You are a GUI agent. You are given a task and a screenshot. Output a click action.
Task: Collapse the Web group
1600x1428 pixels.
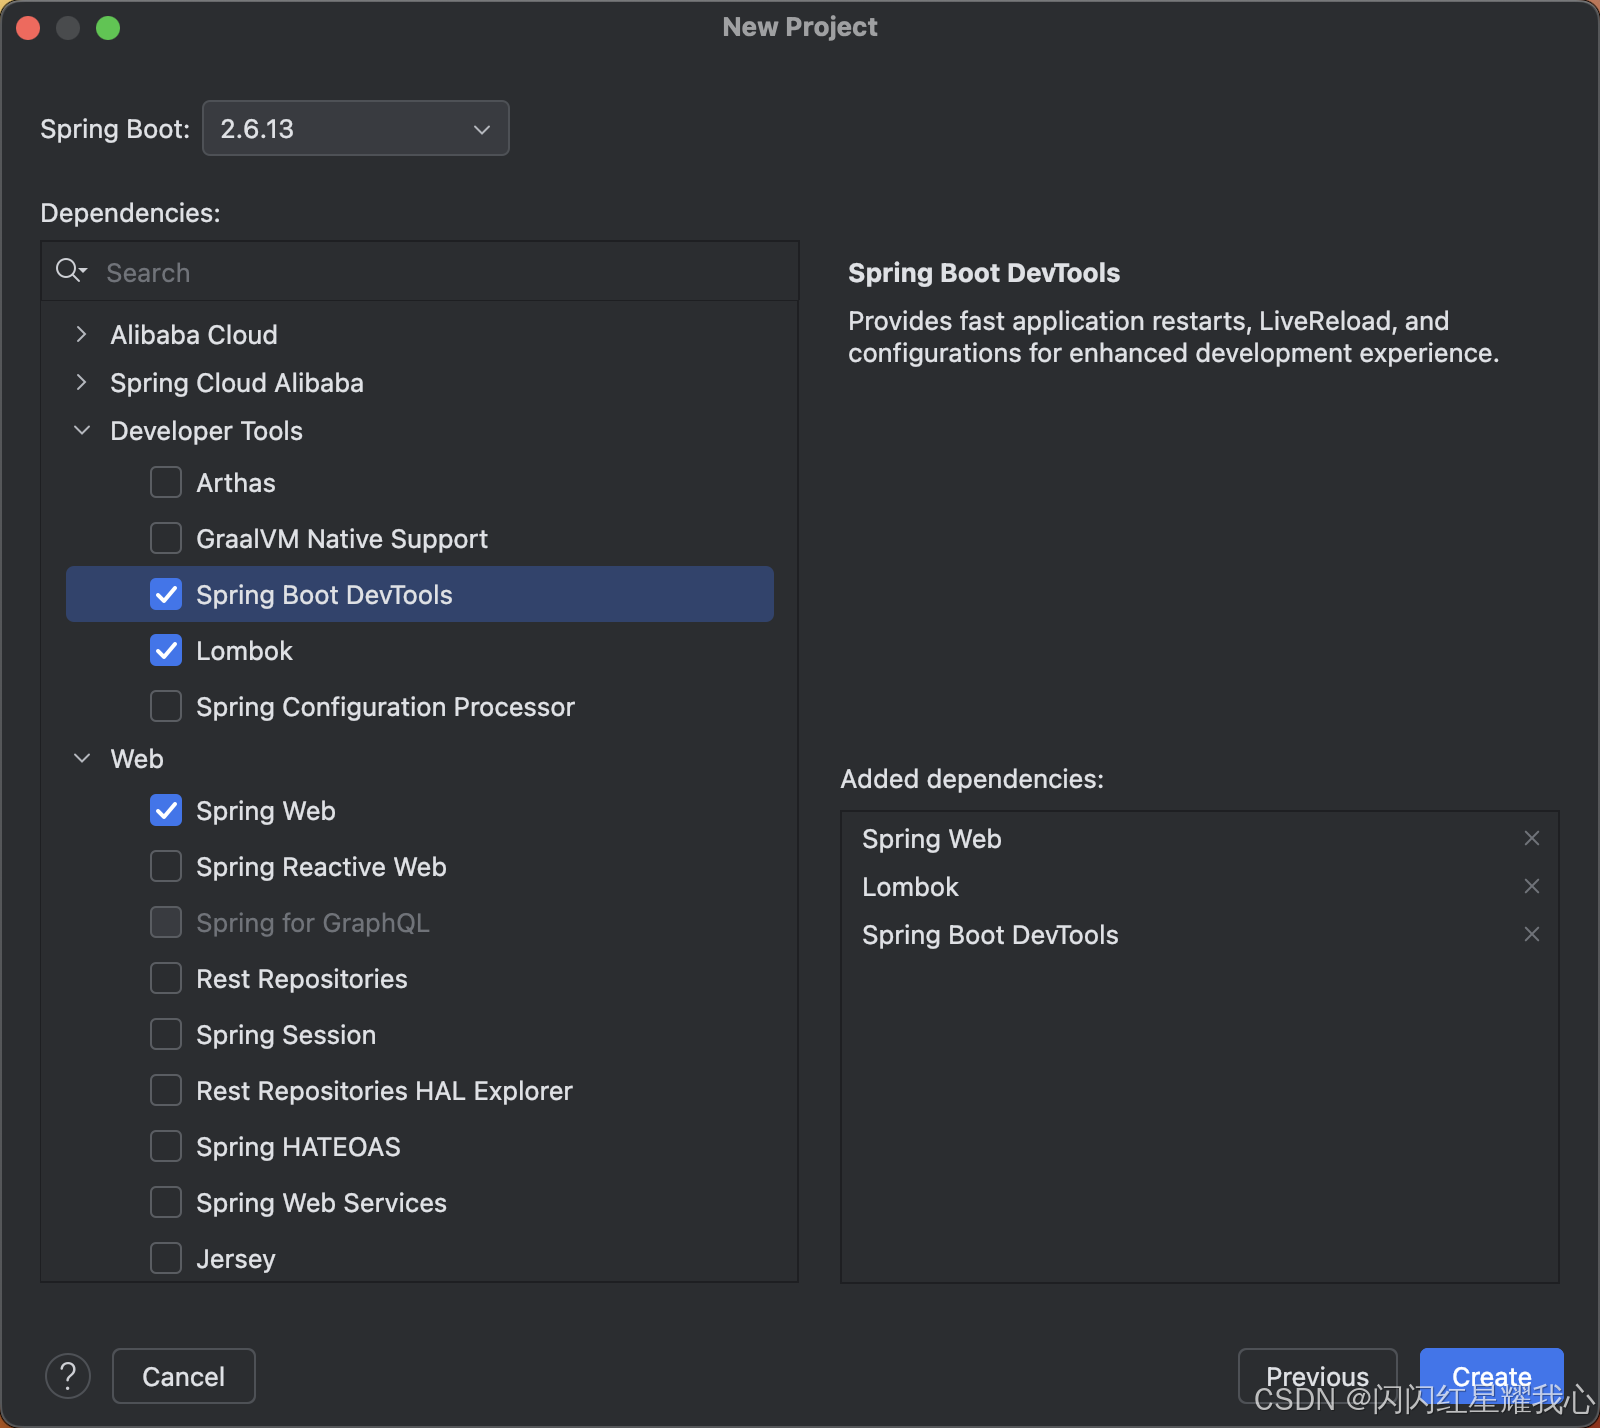pyautogui.click(x=82, y=758)
